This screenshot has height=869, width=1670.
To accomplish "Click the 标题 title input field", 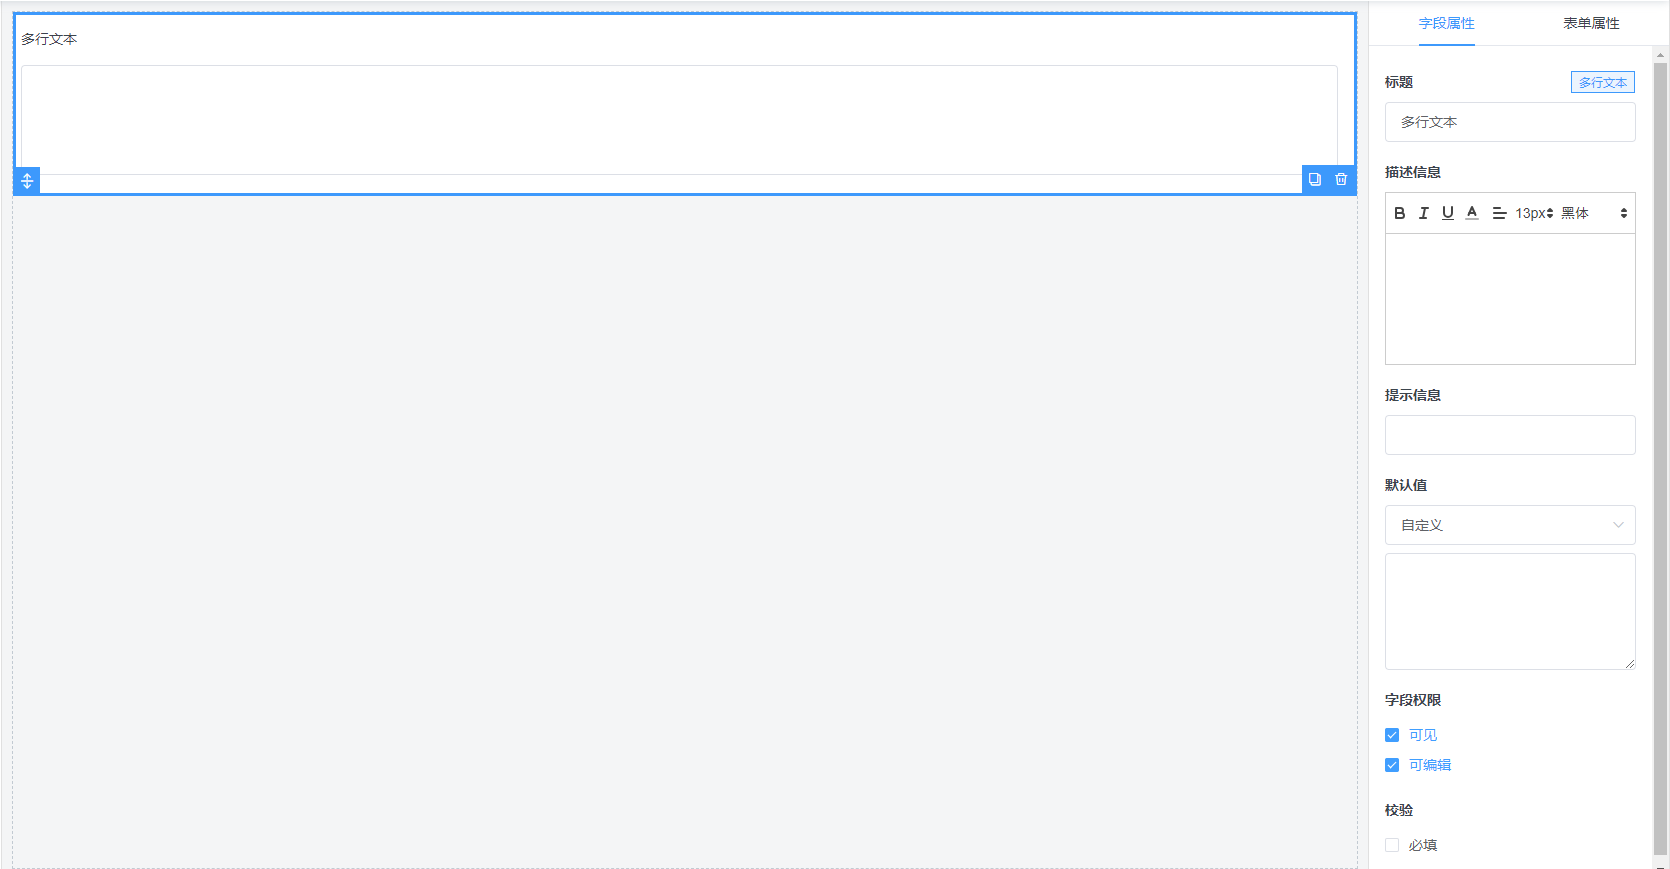I will click(x=1510, y=122).
